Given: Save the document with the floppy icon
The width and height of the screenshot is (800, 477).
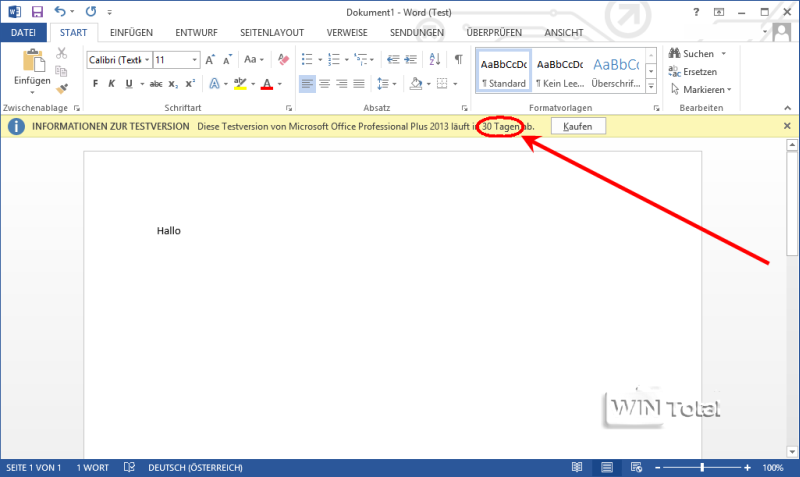Looking at the screenshot, I should [x=37, y=11].
